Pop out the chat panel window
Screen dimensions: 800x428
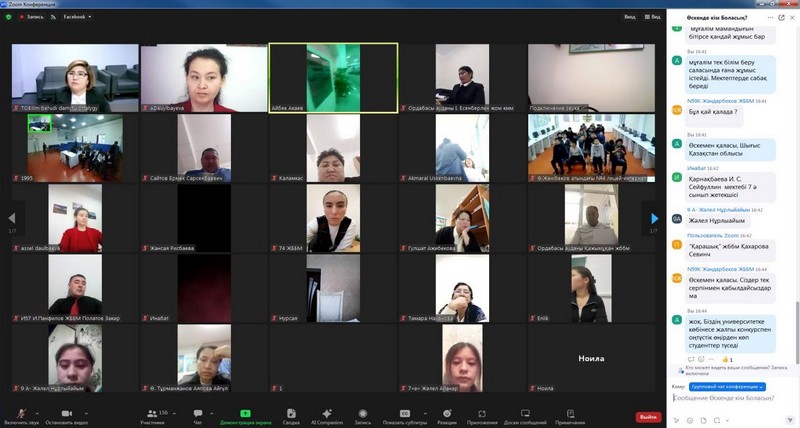pos(781,17)
